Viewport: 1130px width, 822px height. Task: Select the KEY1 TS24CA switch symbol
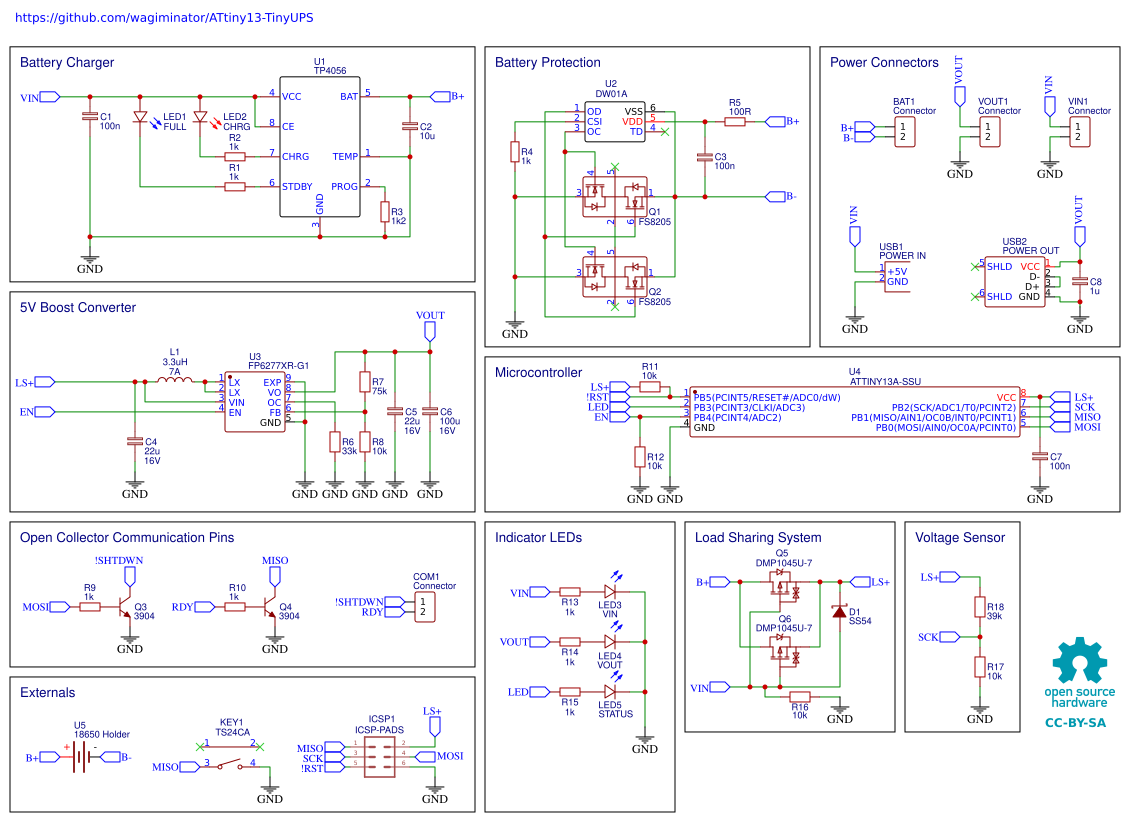tap(230, 763)
